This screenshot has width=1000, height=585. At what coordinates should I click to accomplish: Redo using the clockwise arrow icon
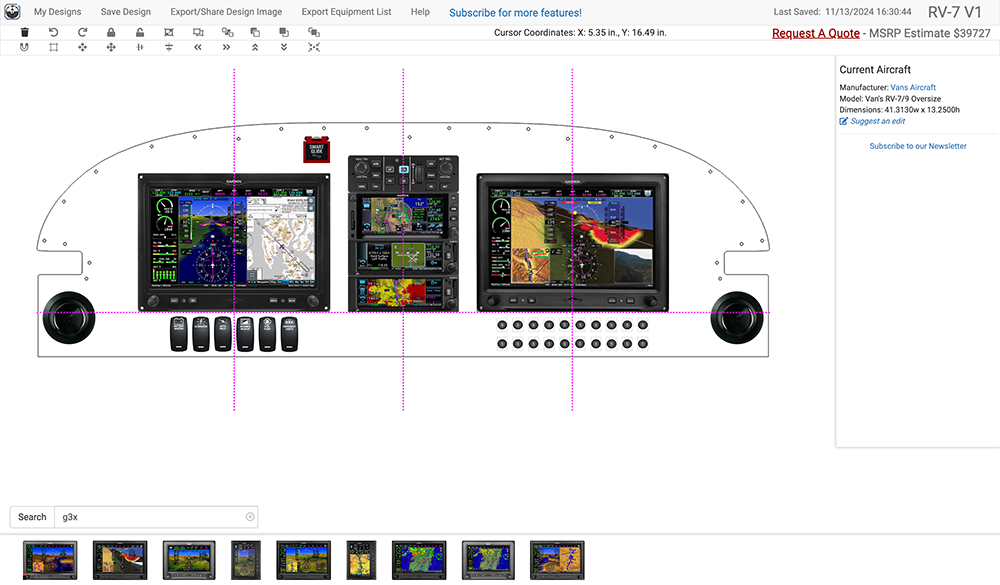pyautogui.click(x=82, y=33)
